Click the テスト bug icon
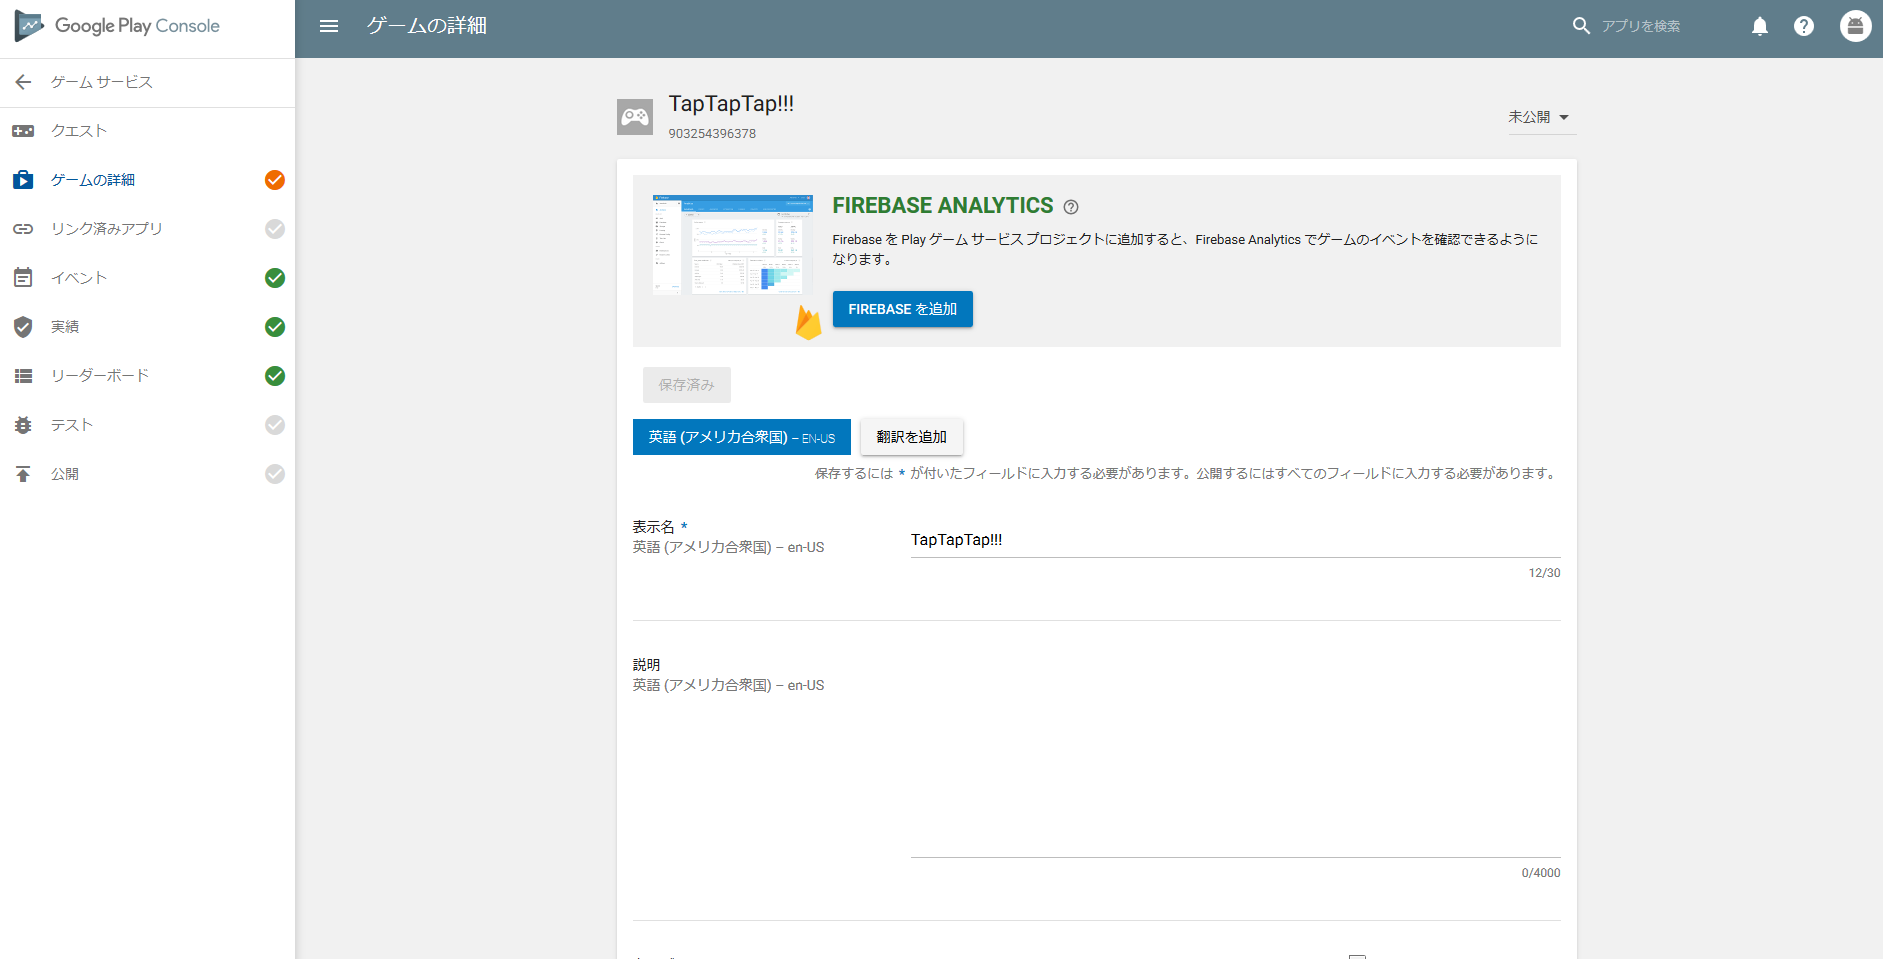This screenshot has width=1883, height=959. pos(23,425)
